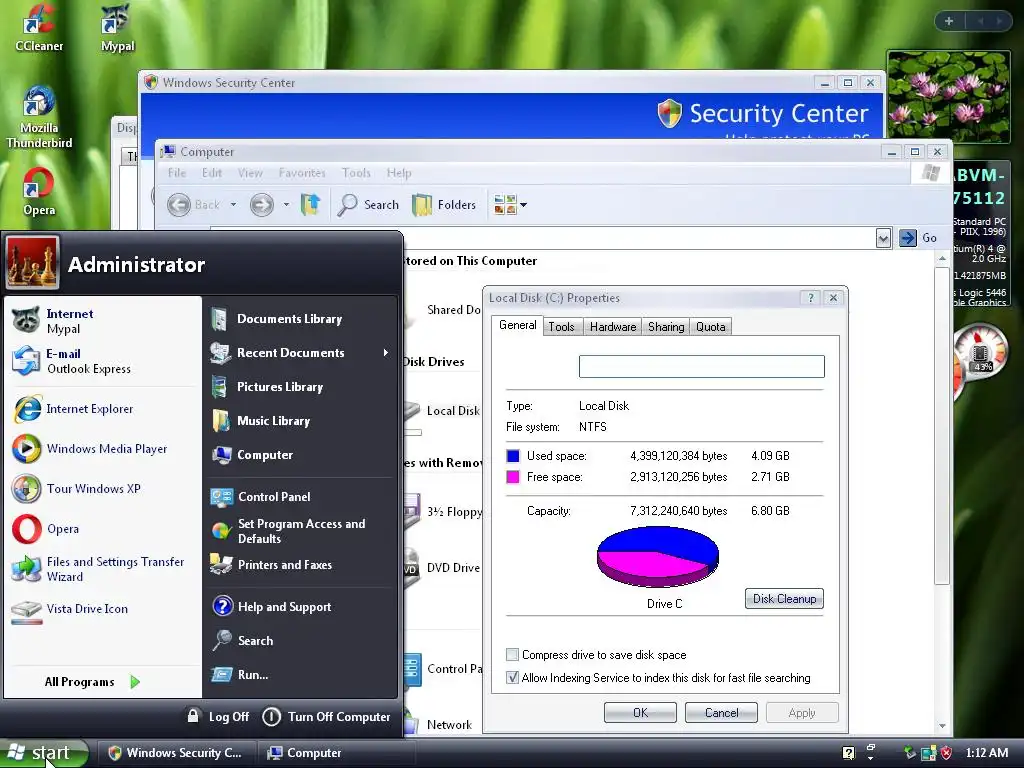This screenshot has width=1024, height=768.
Task: Open Forward button history dropdown arrow
Action: 286,204
